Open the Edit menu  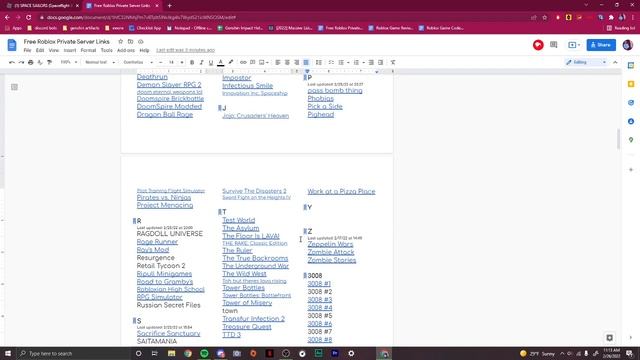[40, 50]
